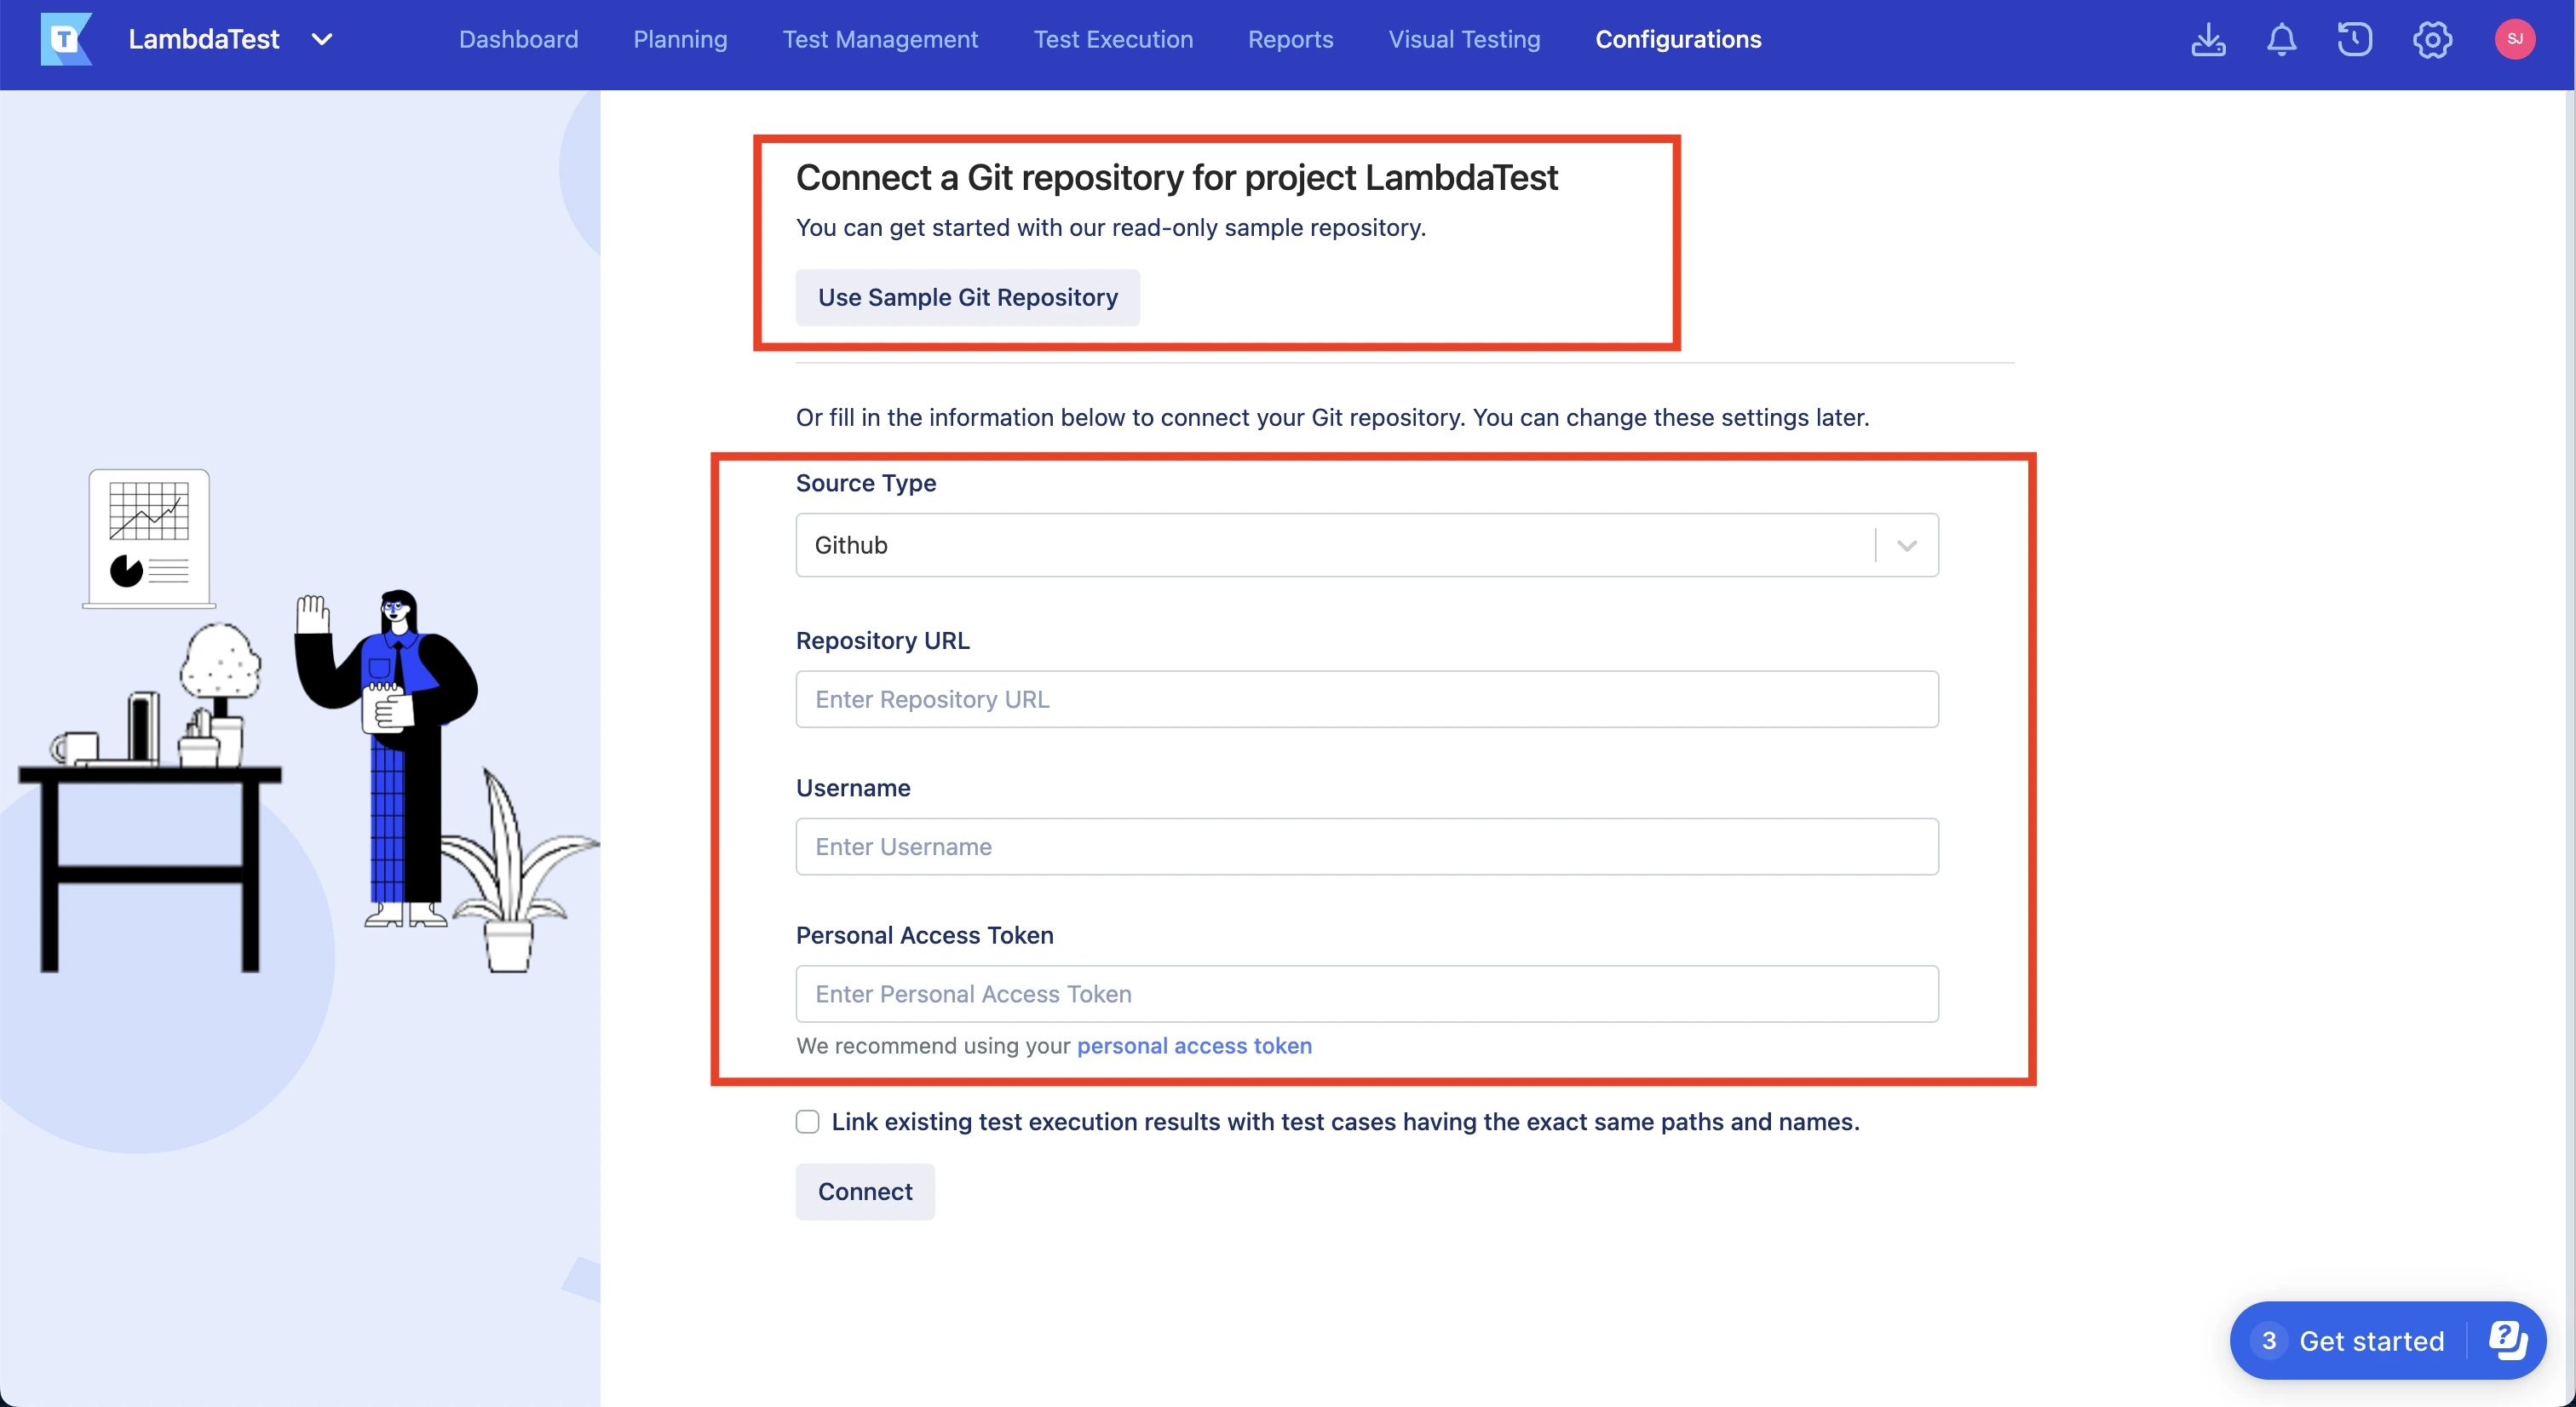Go to the Dashboard tab
2576x1407 pixels.
pyautogui.click(x=518, y=40)
